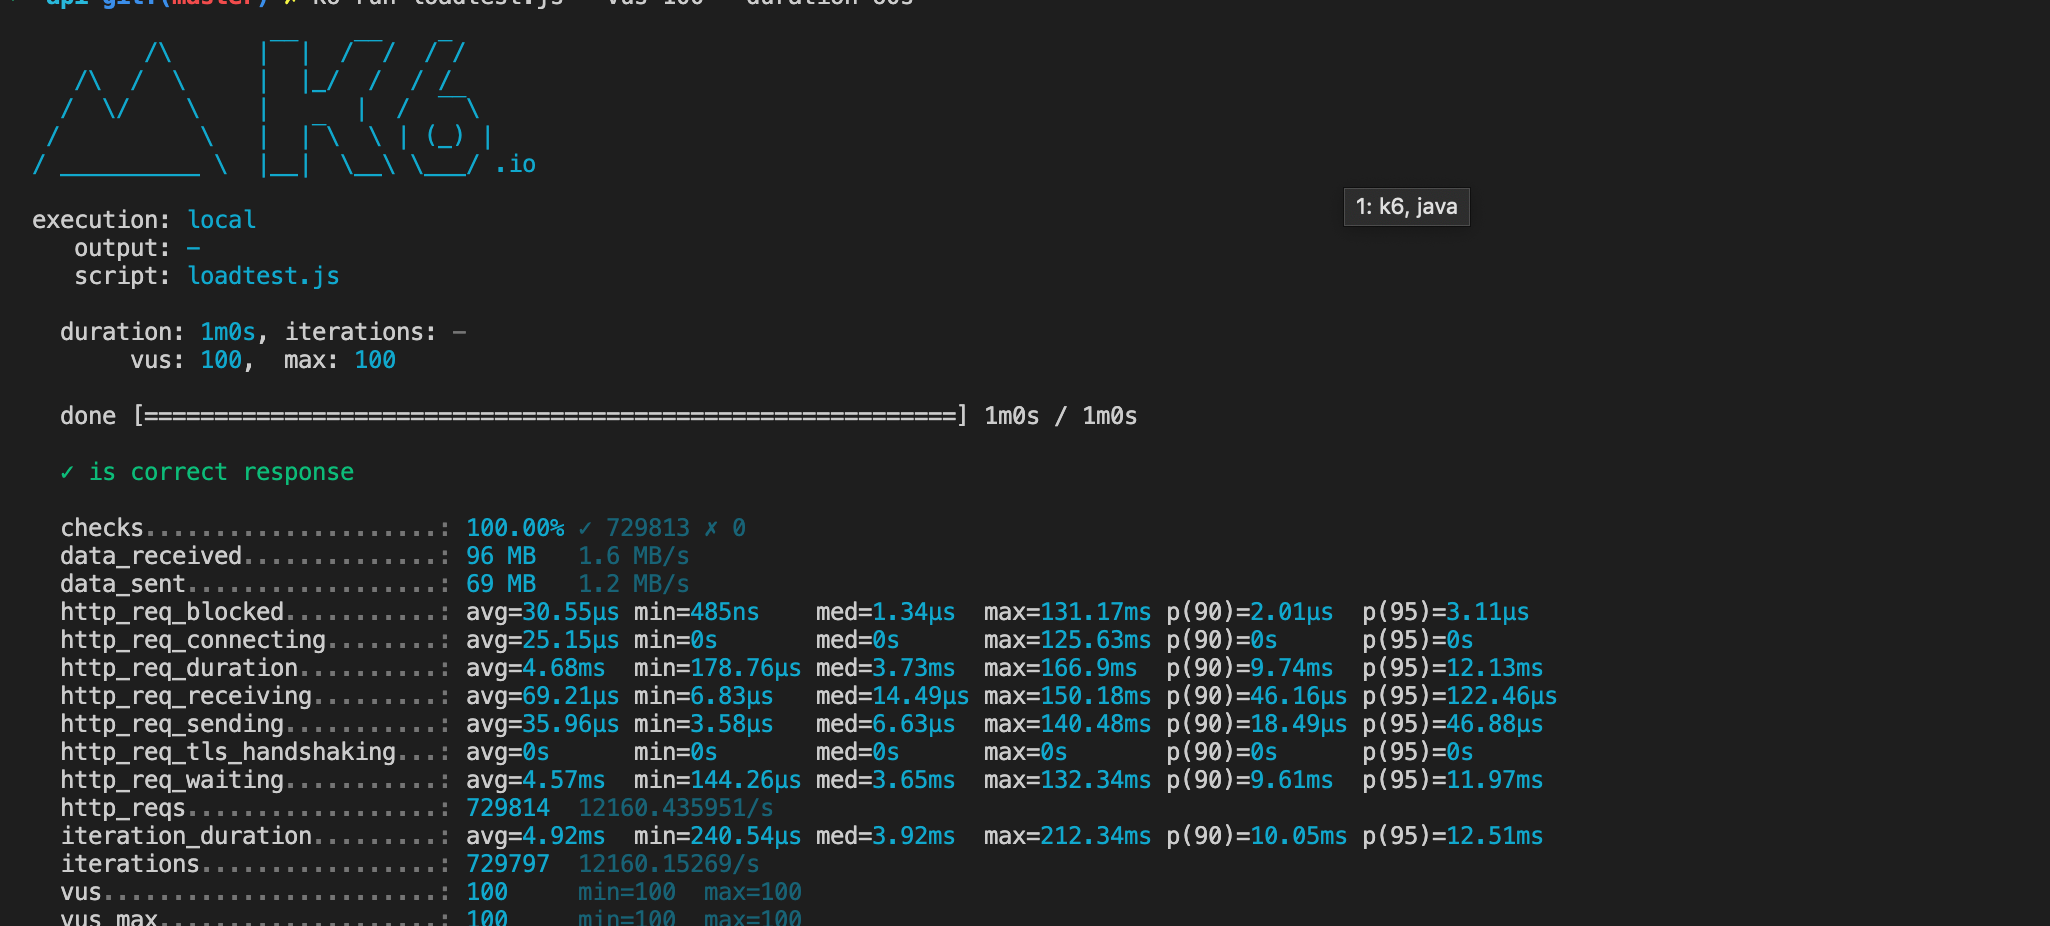
Task: Click the data_sent '69 MB' value
Action: (x=501, y=584)
